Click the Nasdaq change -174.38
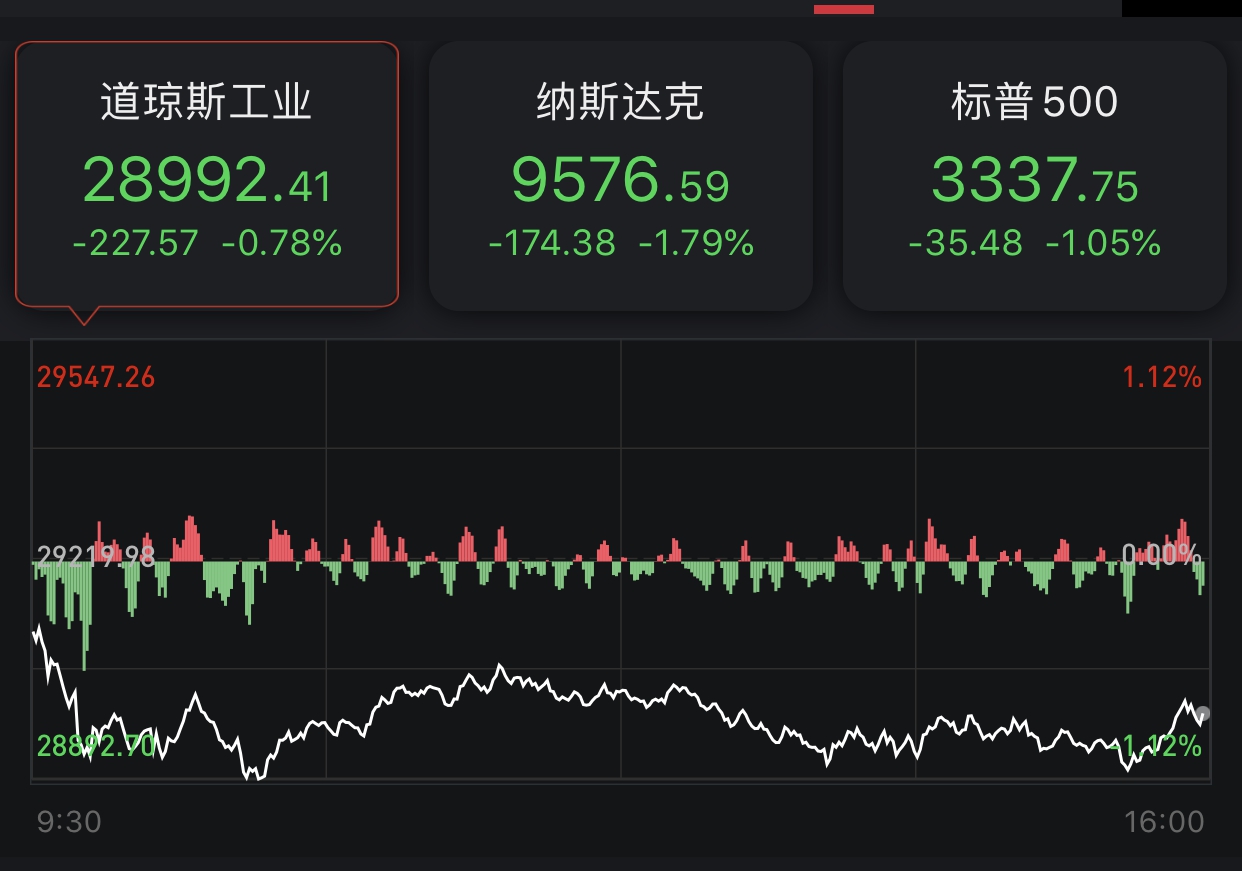Screen dimensions: 1242x871 [x=552, y=243]
